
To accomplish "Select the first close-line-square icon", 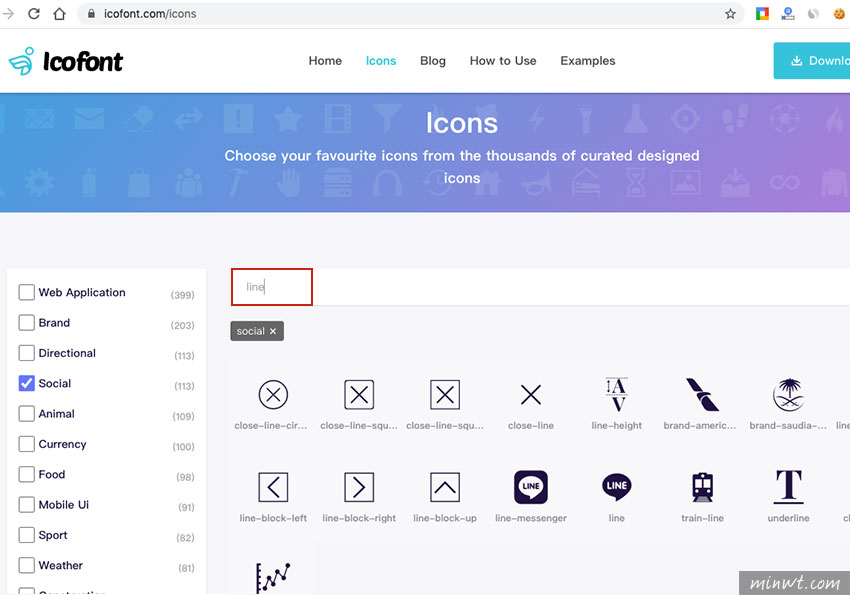I will pyautogui.click(x=359, y=394).
